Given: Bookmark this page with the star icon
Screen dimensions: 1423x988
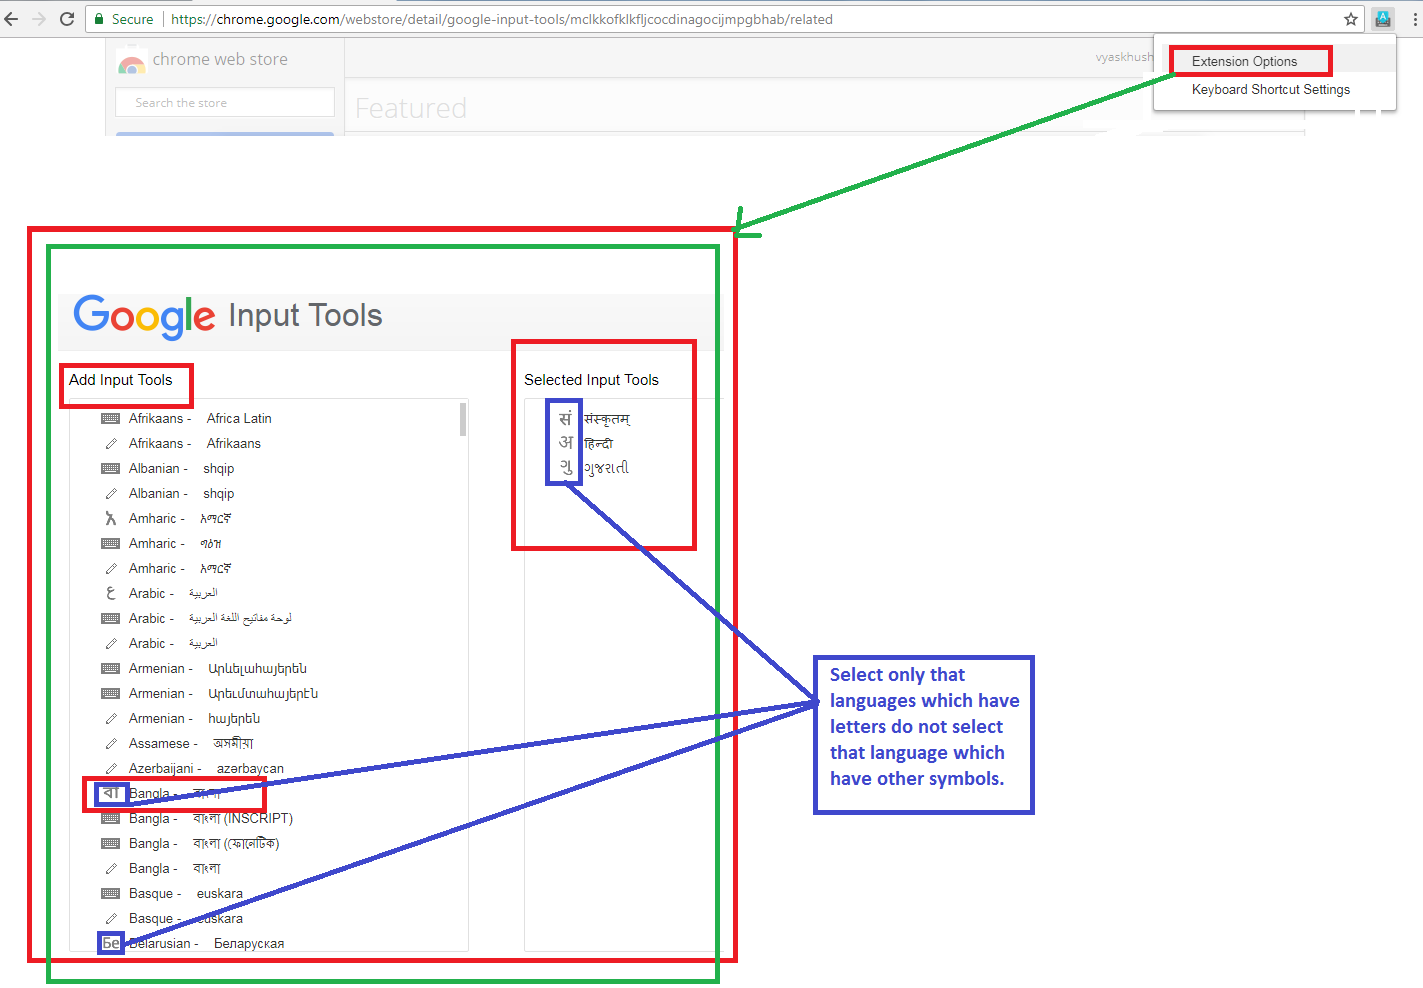Looking at the screenshot, I should 1351,19.
